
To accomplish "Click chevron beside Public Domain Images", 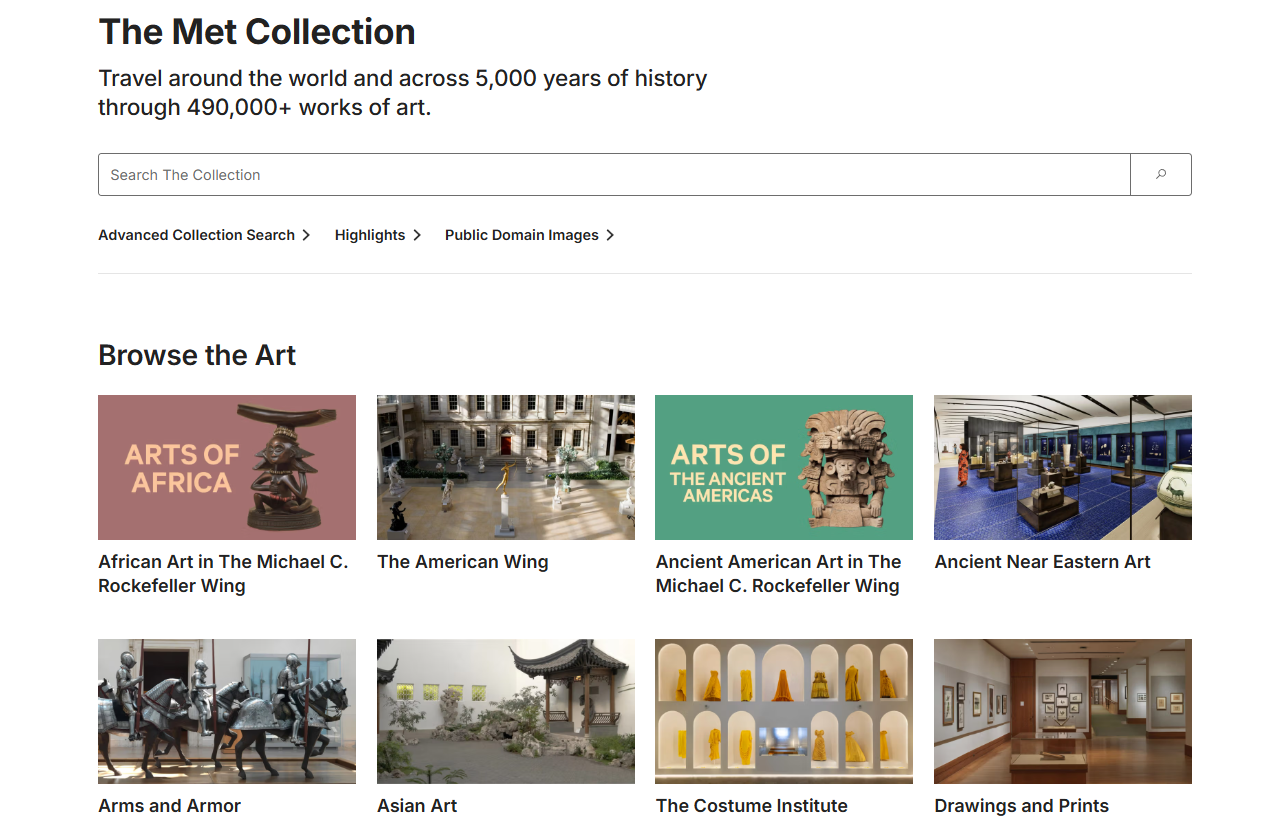I will coord(610,235).
